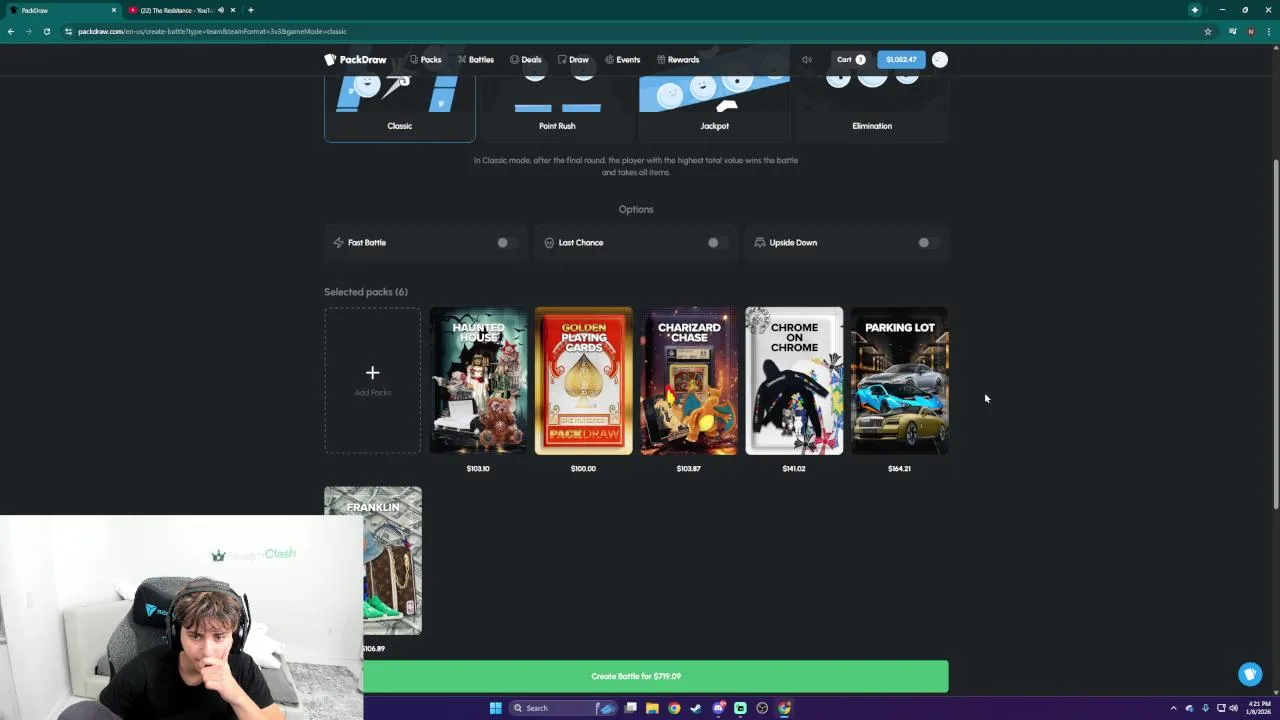1280x720 pixels.
Task: Open the support chat bubble
Action: tap(1250, 674)
